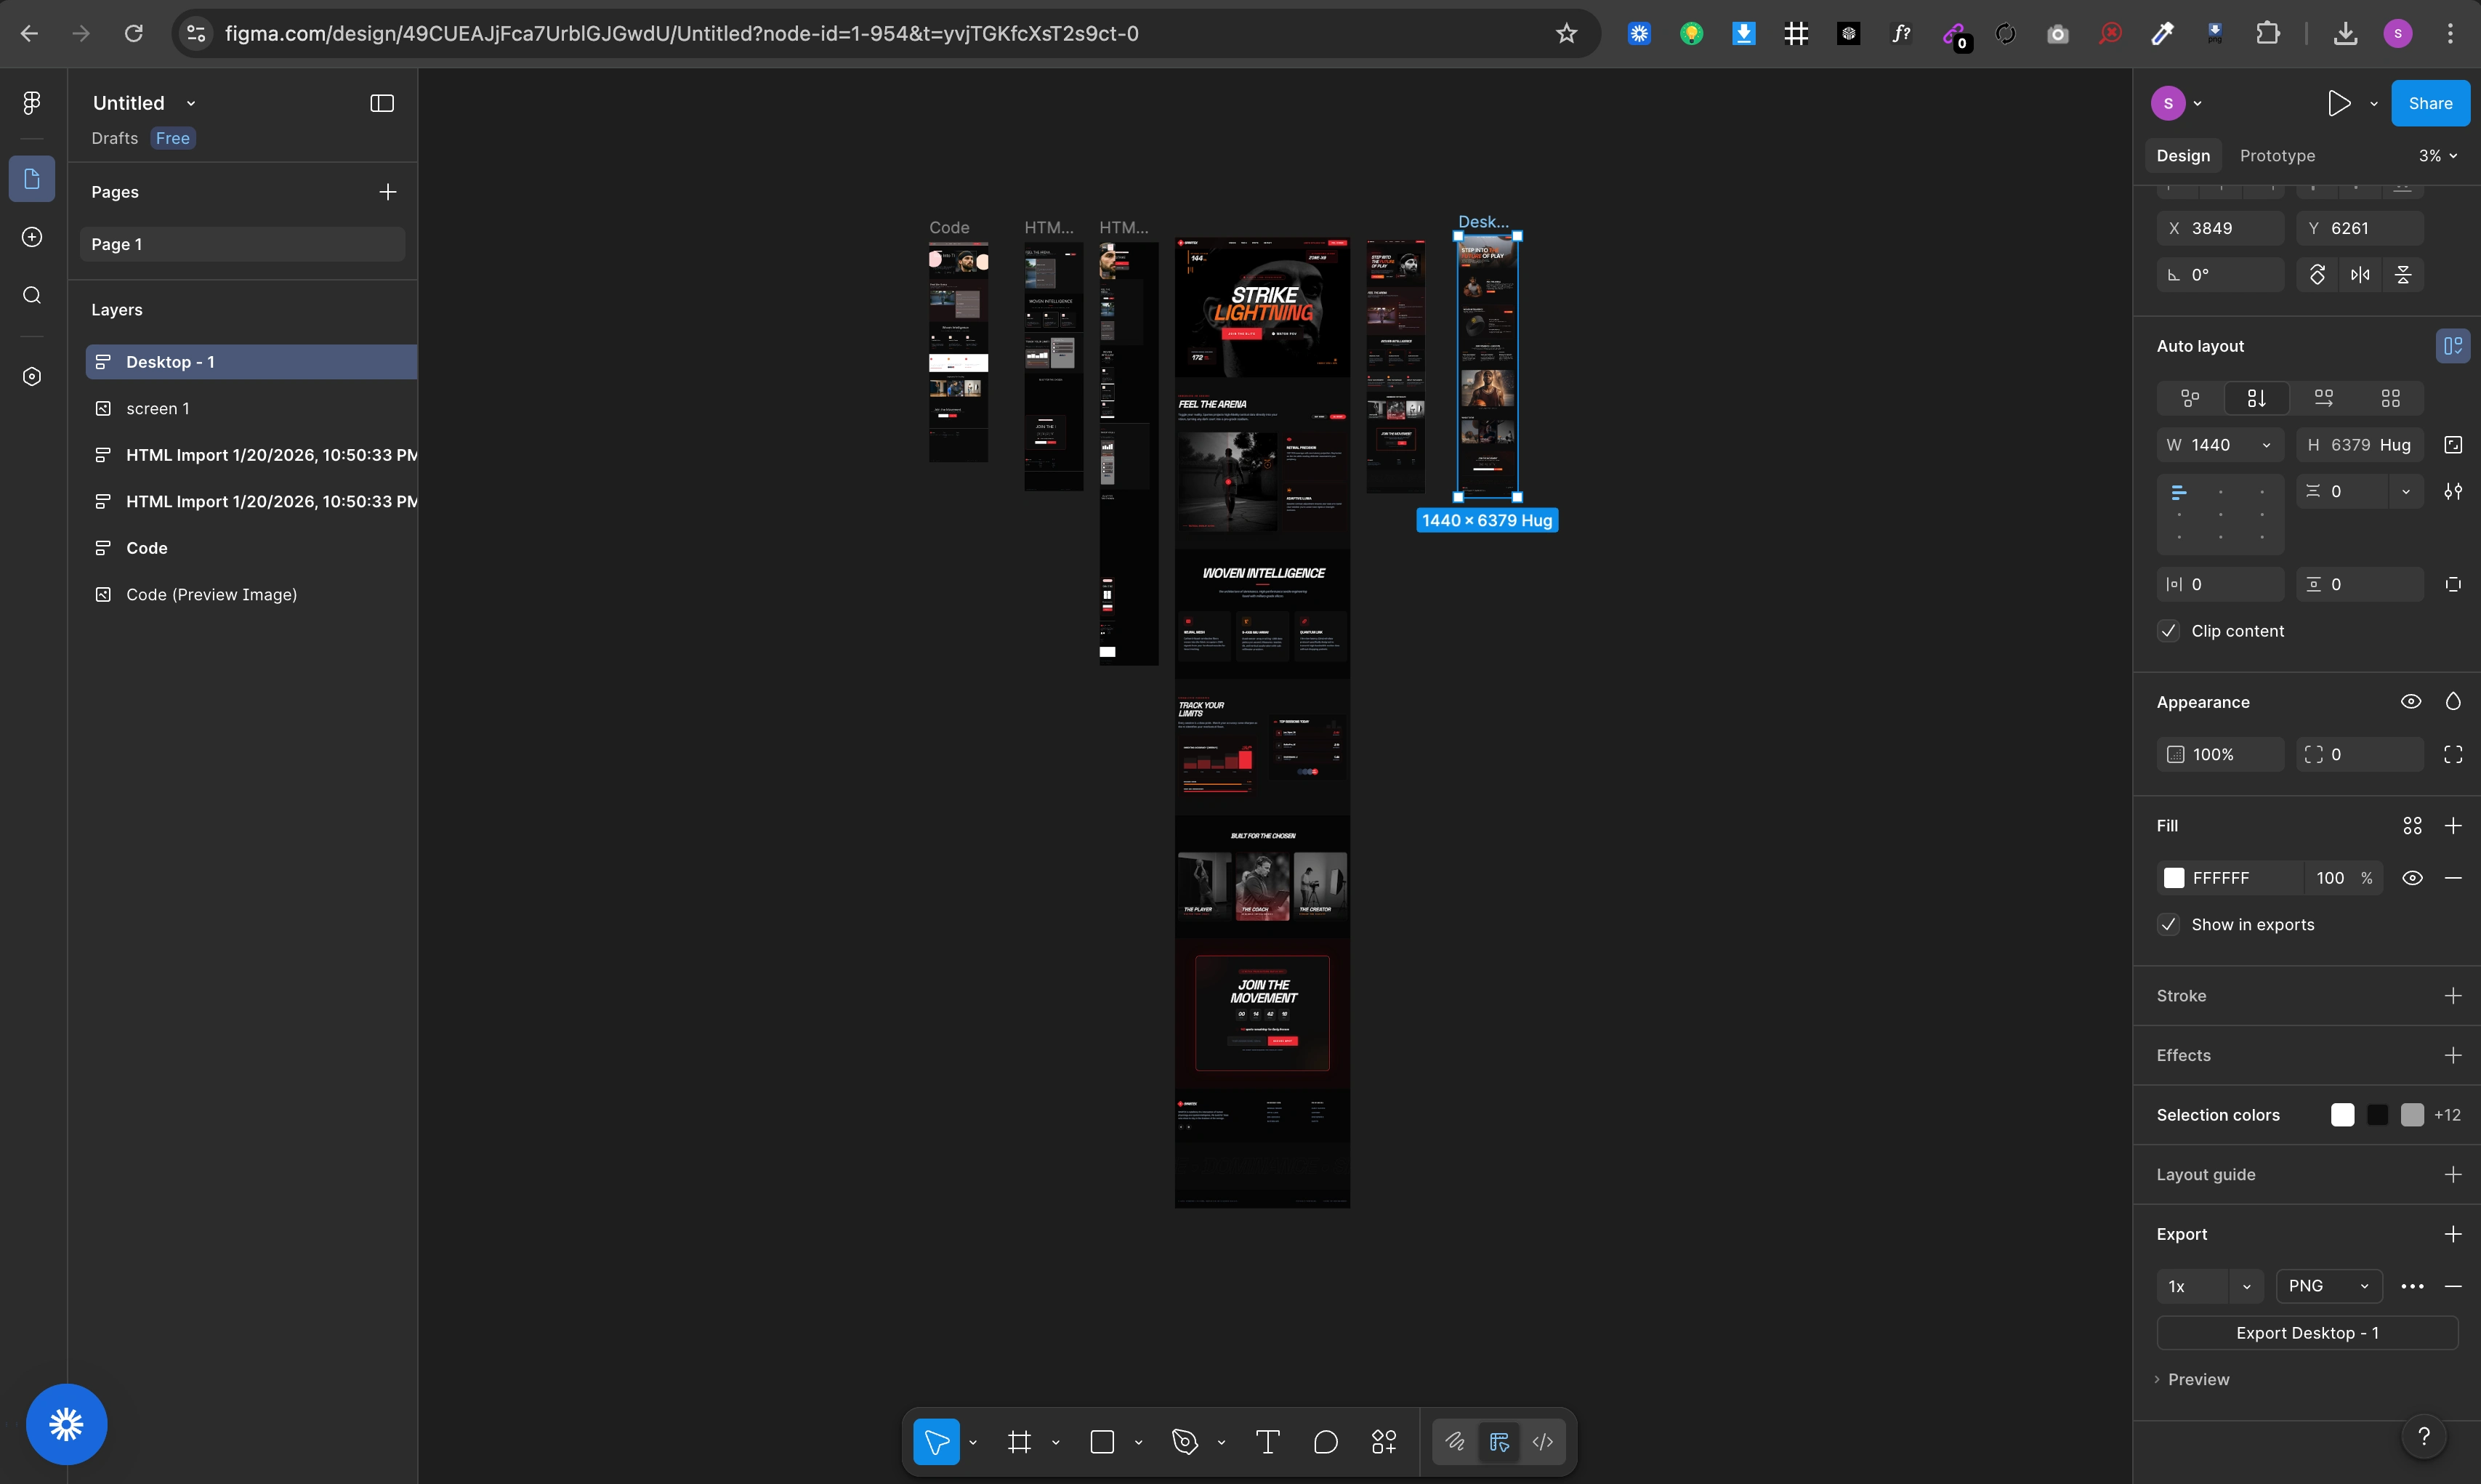The width and height of the screenshot is (2481, 1484).
Task: Switch to the Prototype tab
Action: 2276,156
